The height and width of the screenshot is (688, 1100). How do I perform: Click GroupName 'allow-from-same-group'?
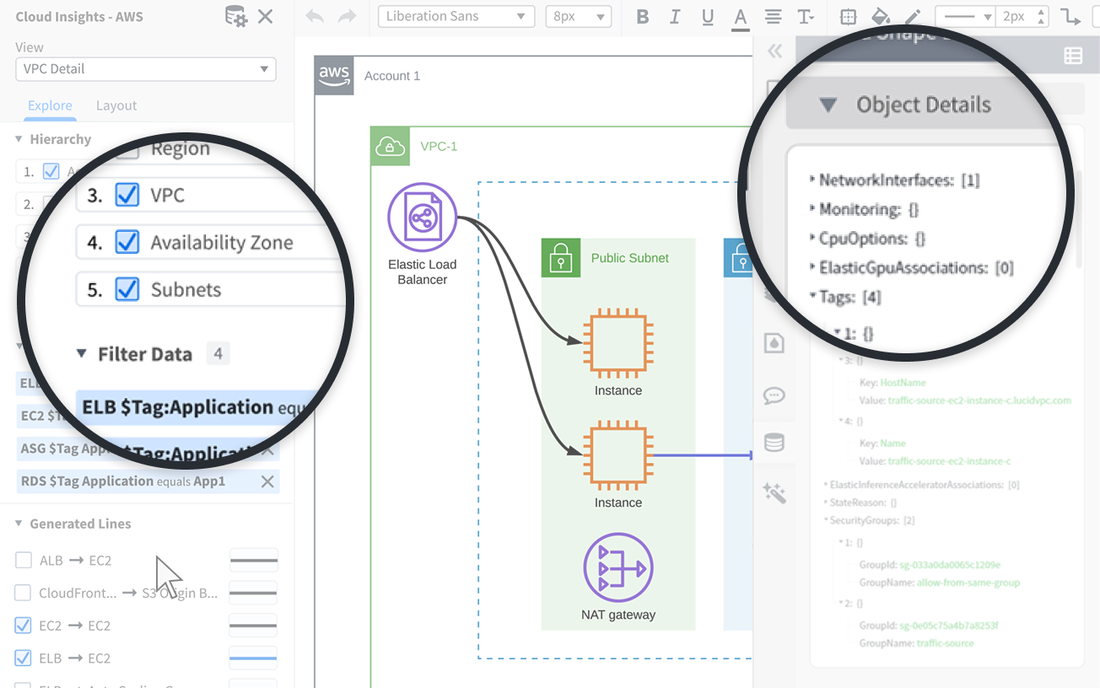(x=968, y=582)
